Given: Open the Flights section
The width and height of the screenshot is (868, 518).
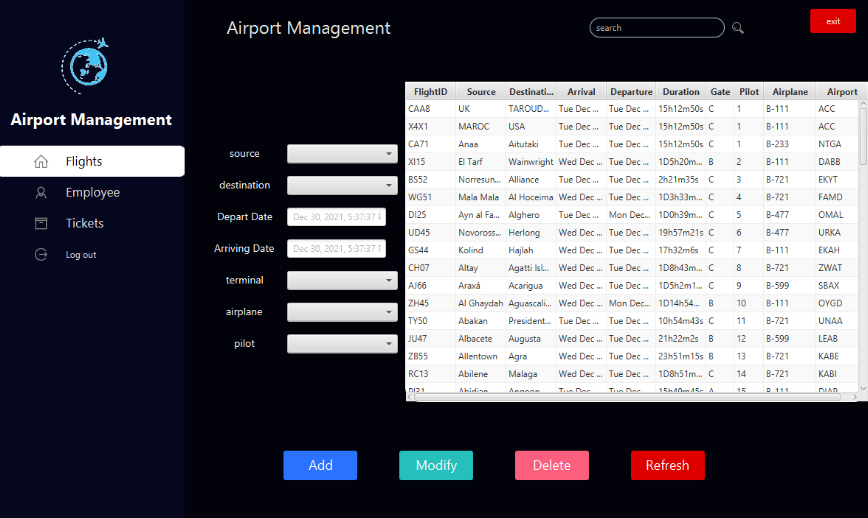Looking at the screenshot, I should tap(92, 161).
